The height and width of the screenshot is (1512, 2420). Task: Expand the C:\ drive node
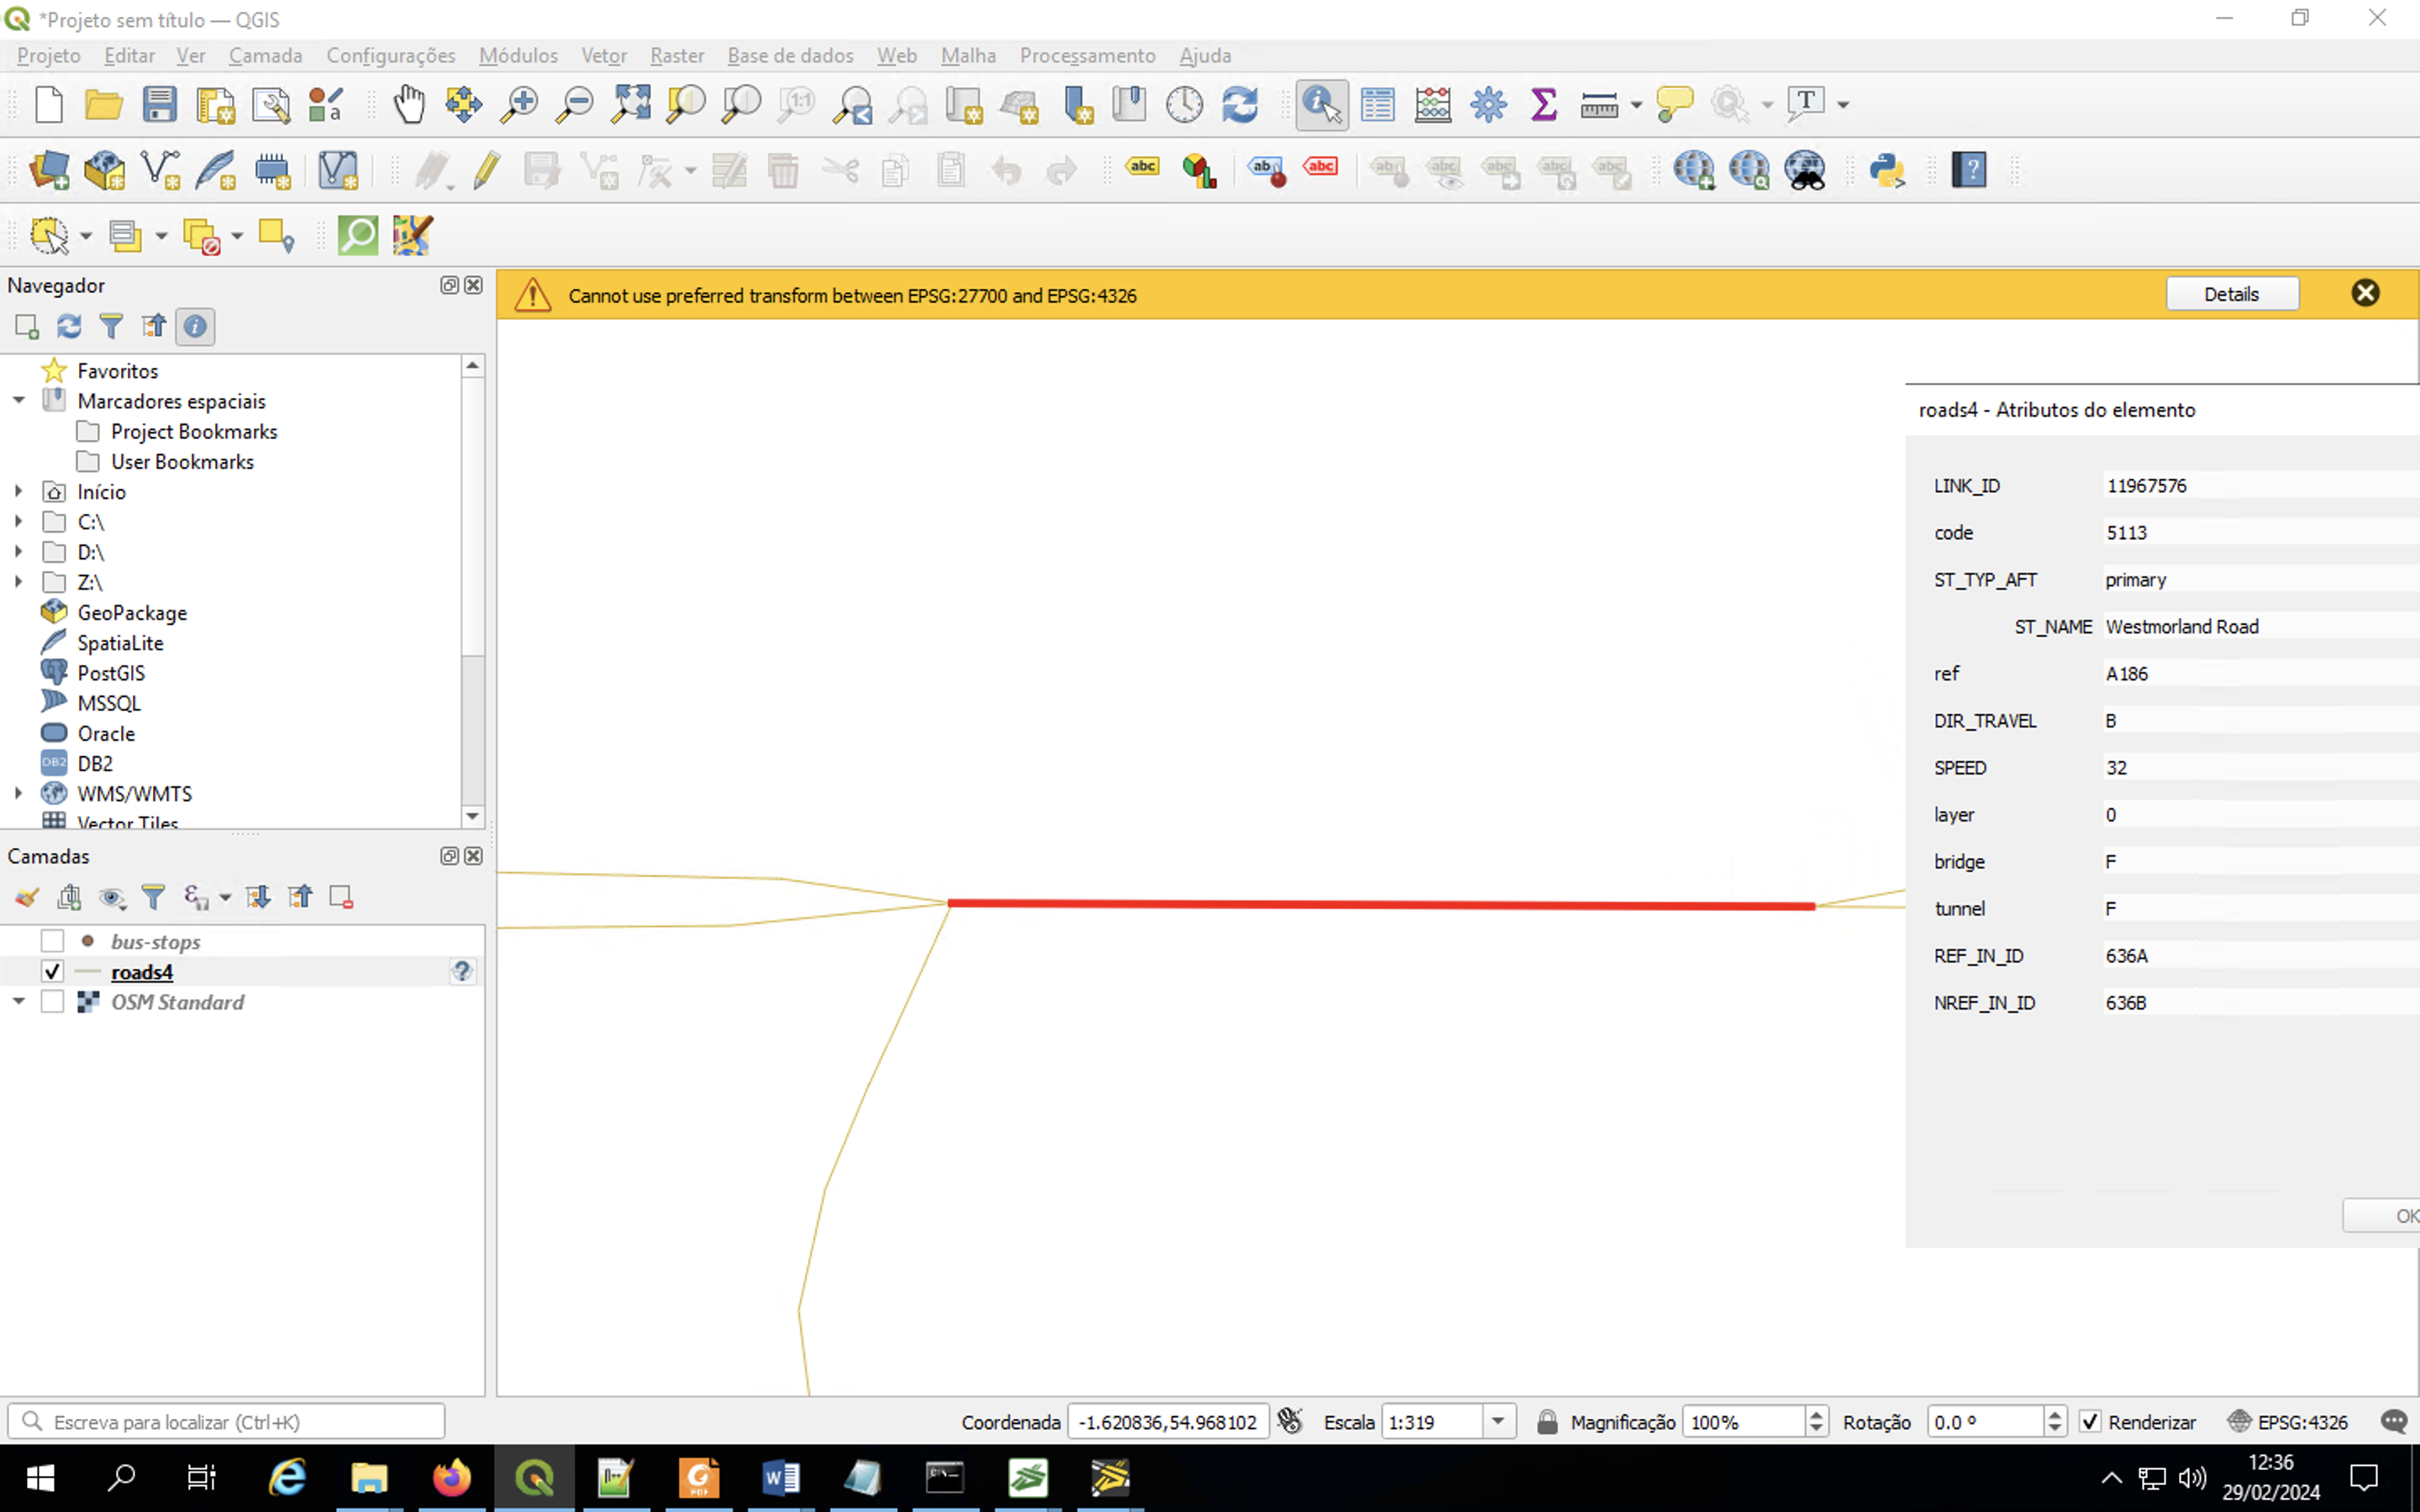[19, 521]
